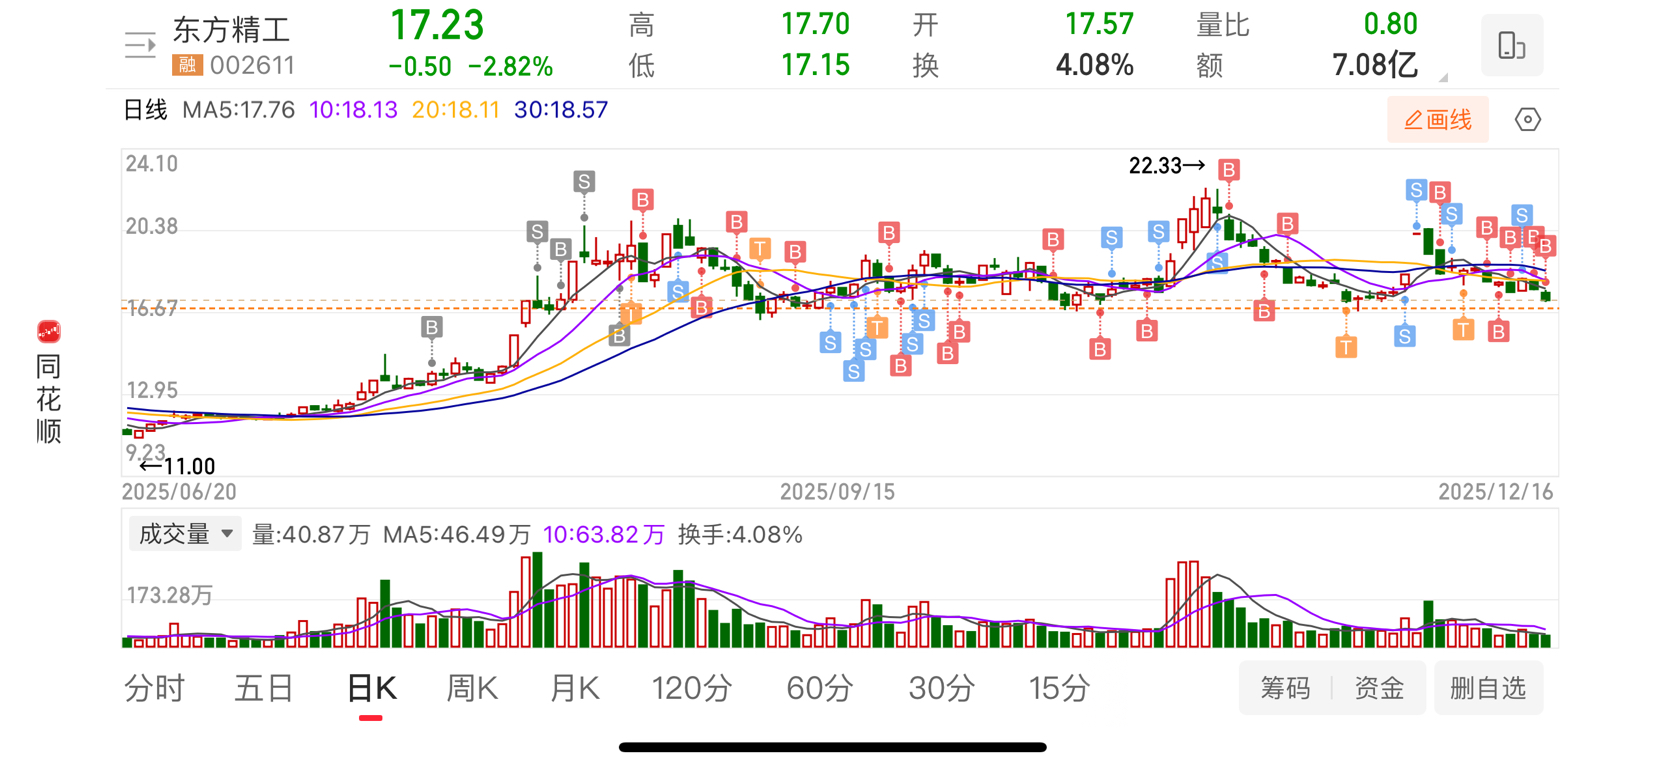1665x769 pixels.
Task: Switch to the 15分 chart tab
Action: click(1059, 688)
